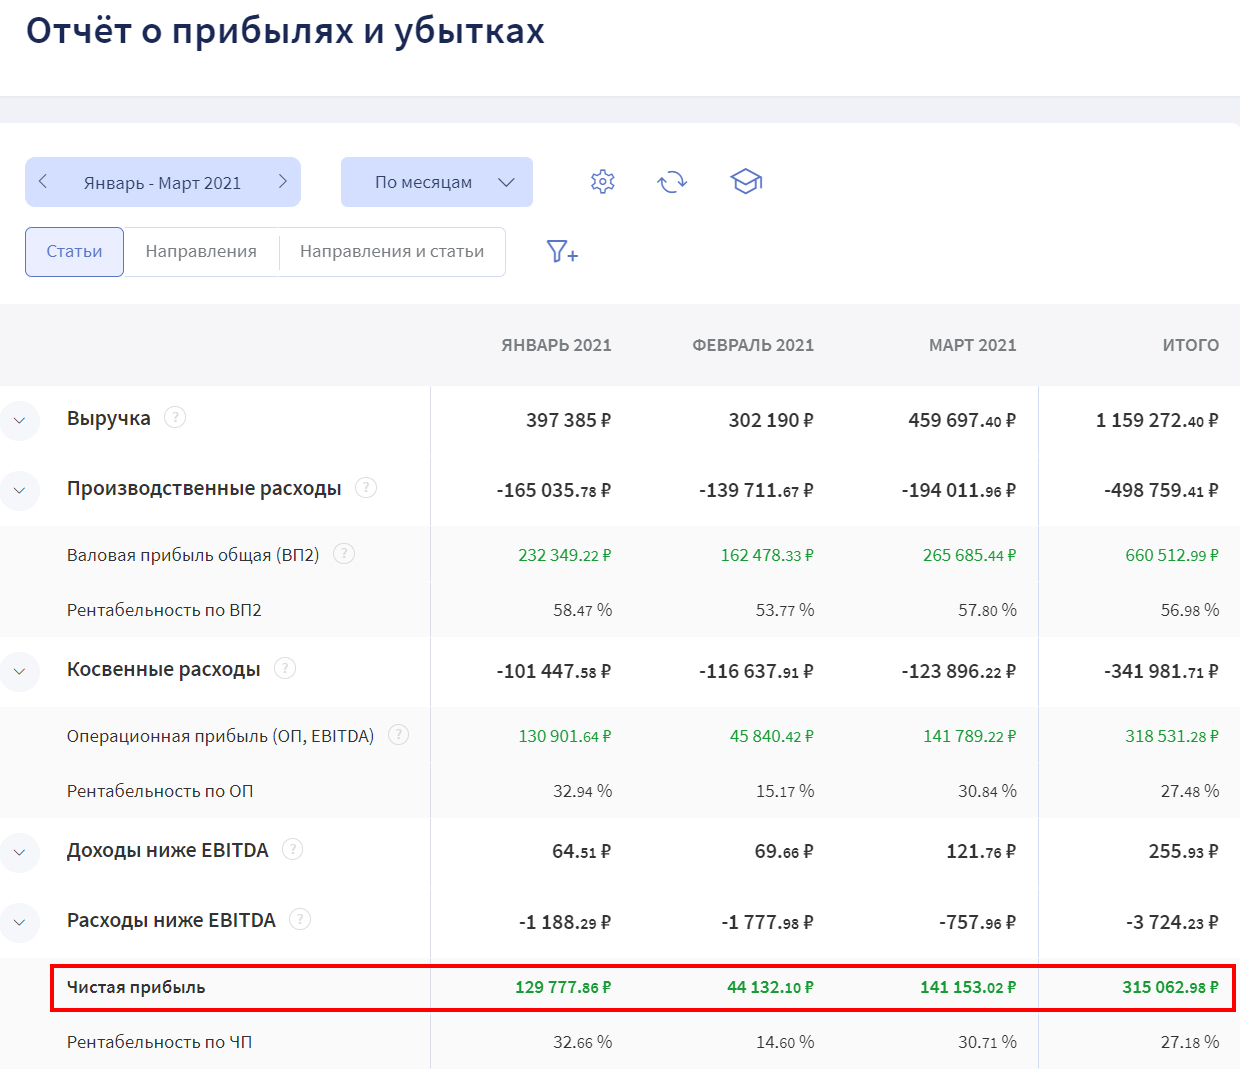Image resolution: width=1240 pixels, height=1069 pixels.
Task: Open the report settings gear icon
Action: 602,182
